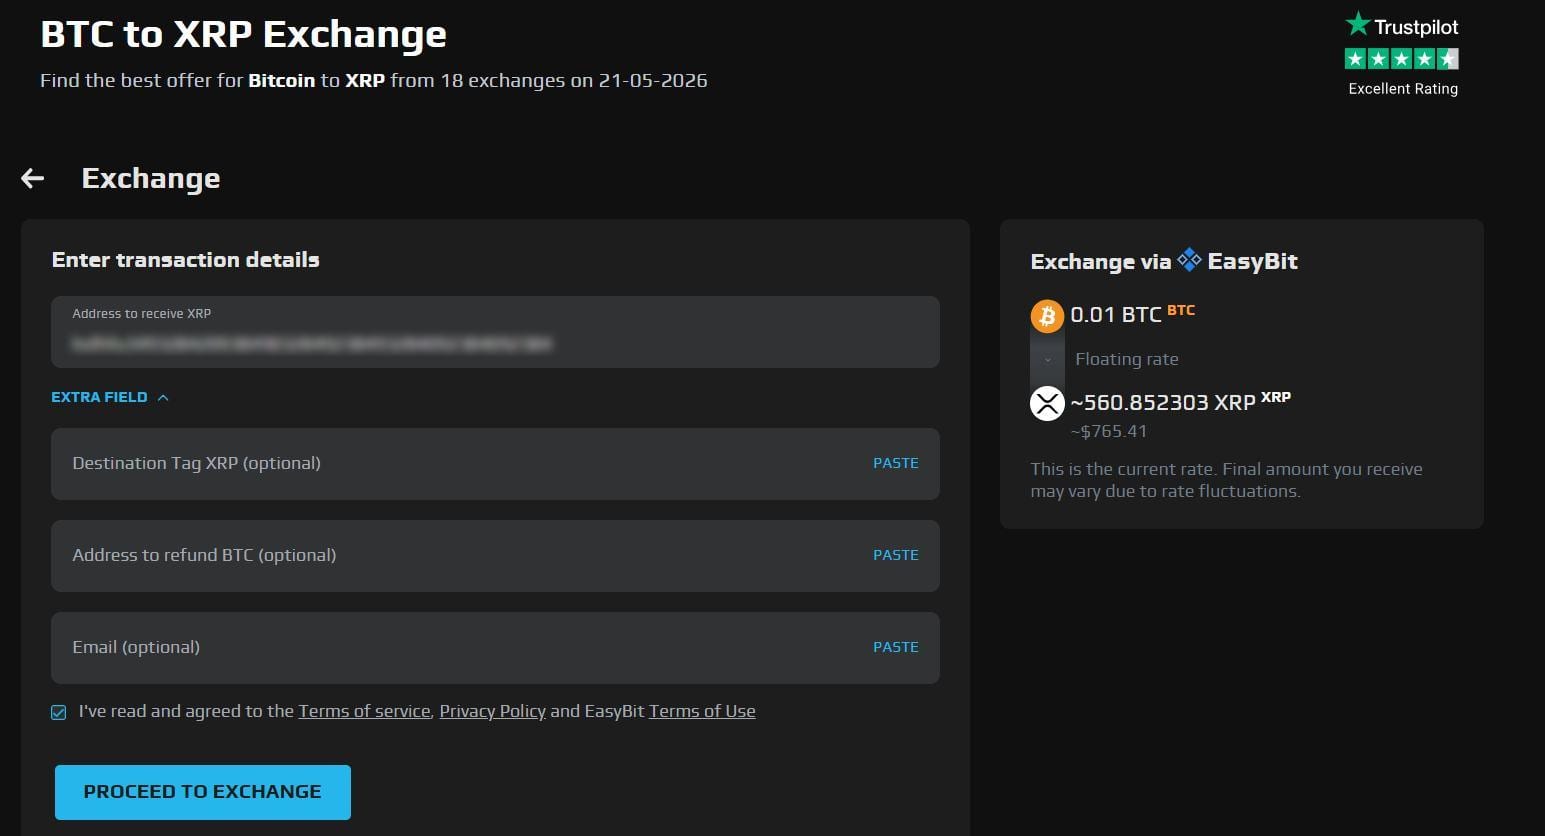Open the Privacy Policy link
Image resolution: width=1545 pixels, height=836 pixels.
point(492,711)
